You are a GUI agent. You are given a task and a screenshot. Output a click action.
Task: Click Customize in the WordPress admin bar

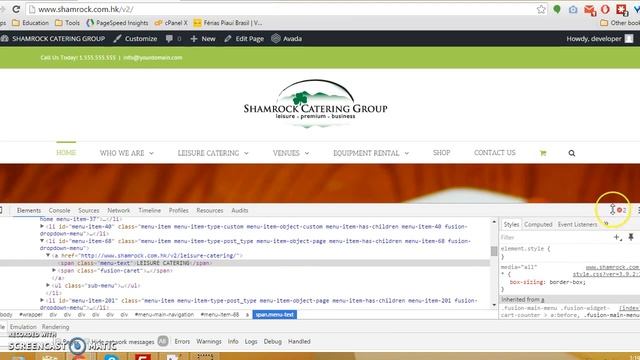point(135,39)
